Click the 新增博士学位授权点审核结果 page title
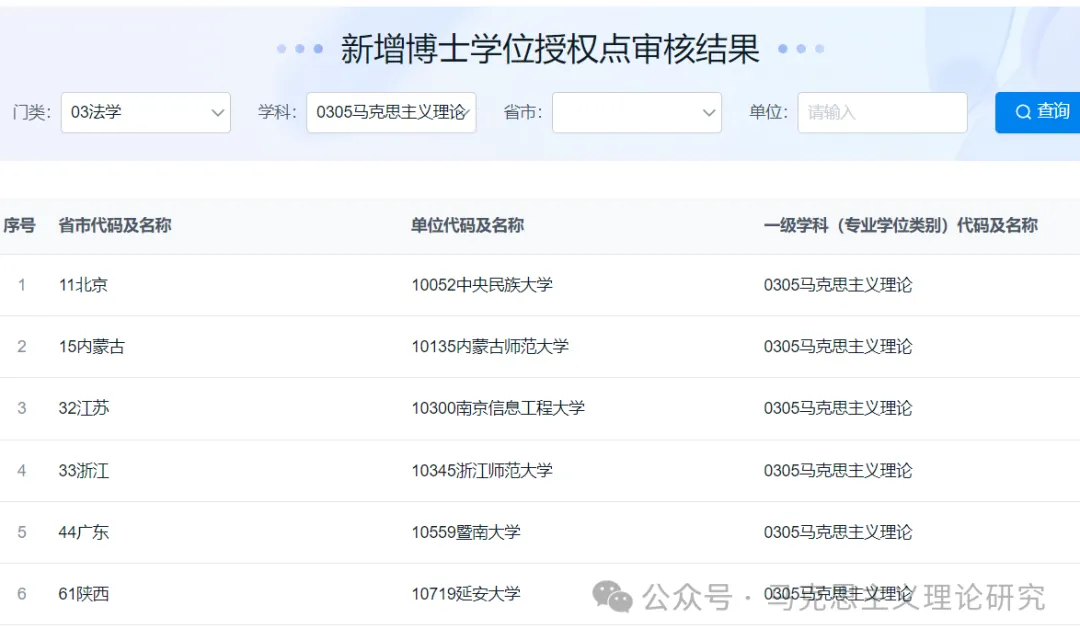1080x640 pixels. click(550, 49)
